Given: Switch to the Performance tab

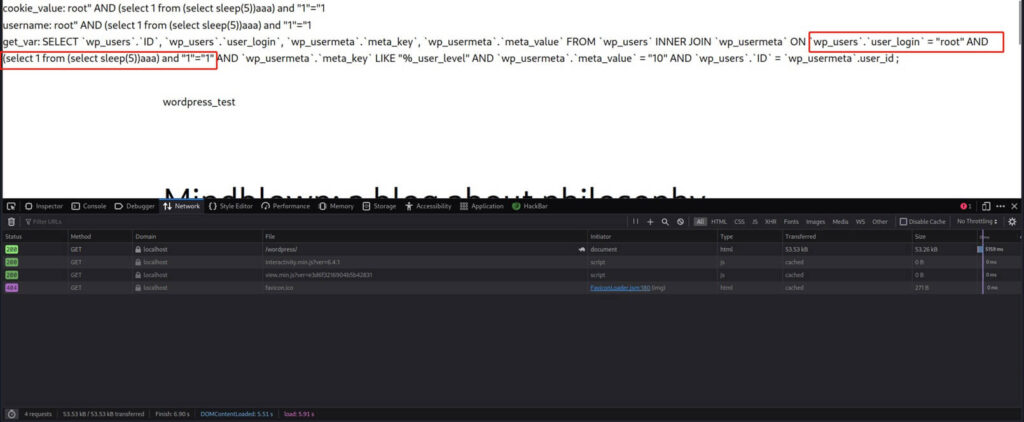Looking at the screenshot, I should coord(285,206).
